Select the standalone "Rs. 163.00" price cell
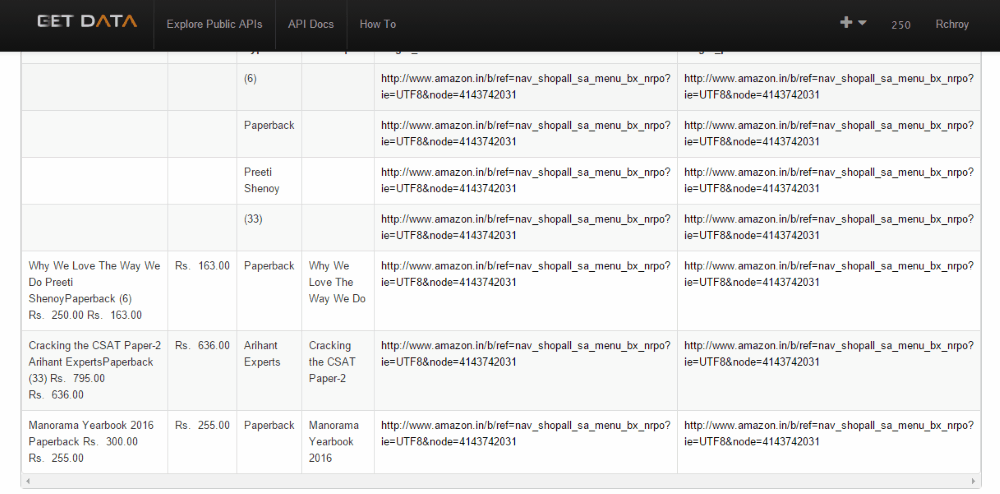 (202, 291)
